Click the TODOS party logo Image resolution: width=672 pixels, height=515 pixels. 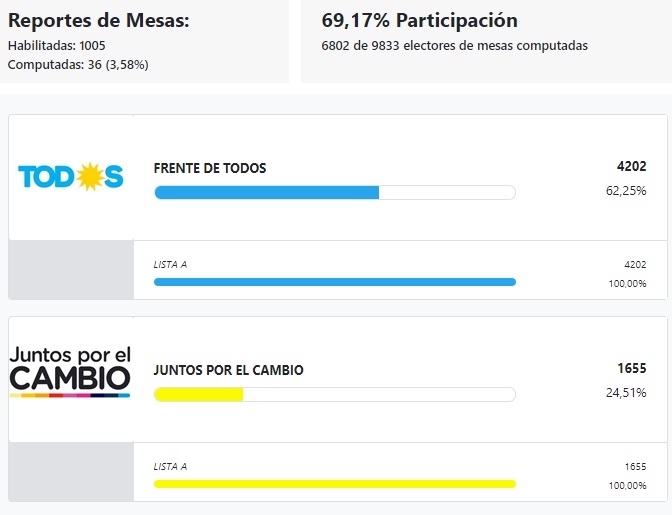[x=70, y=177]
